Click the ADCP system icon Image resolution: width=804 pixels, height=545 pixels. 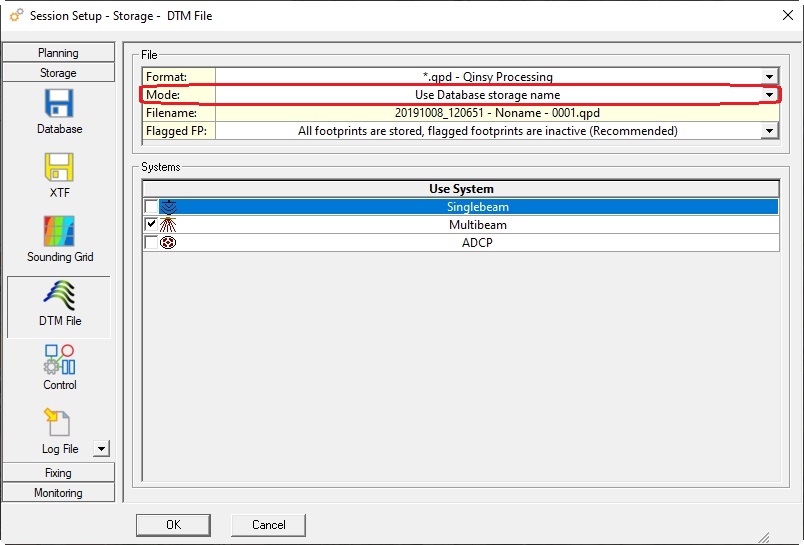(168, 243)
